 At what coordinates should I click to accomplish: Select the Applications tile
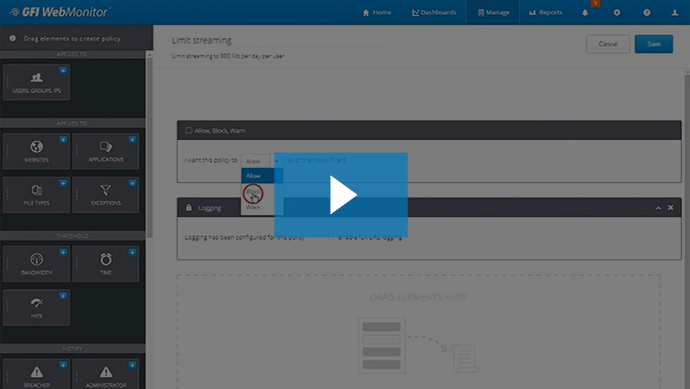coord(106,151)
